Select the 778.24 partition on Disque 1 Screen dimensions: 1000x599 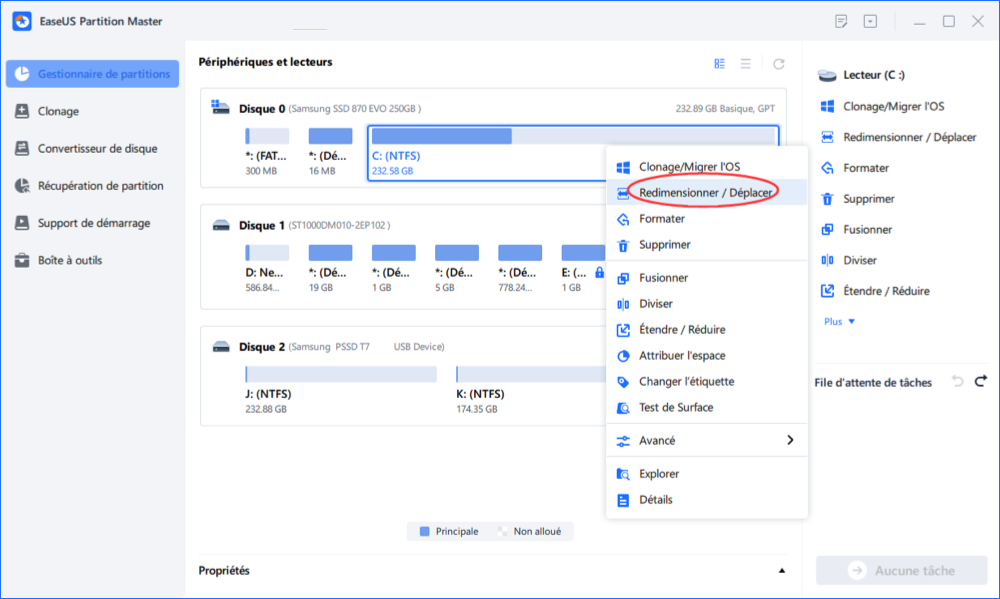[520, 269]
